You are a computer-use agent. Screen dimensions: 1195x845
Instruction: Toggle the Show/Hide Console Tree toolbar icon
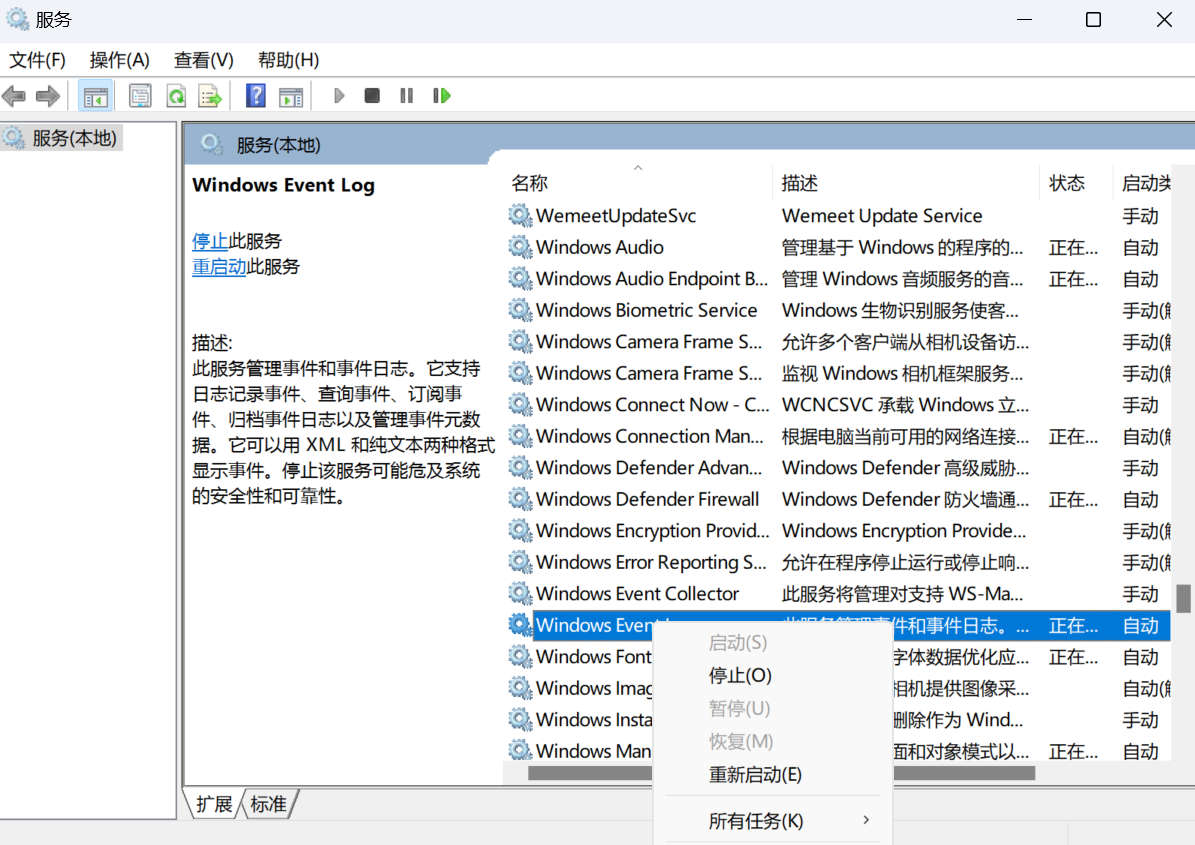click(x=96, y=96)
